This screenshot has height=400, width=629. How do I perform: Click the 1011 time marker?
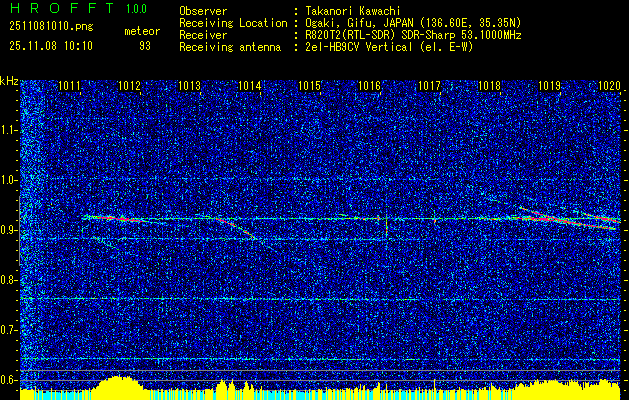pyautogui.click(x=69, y=86)
